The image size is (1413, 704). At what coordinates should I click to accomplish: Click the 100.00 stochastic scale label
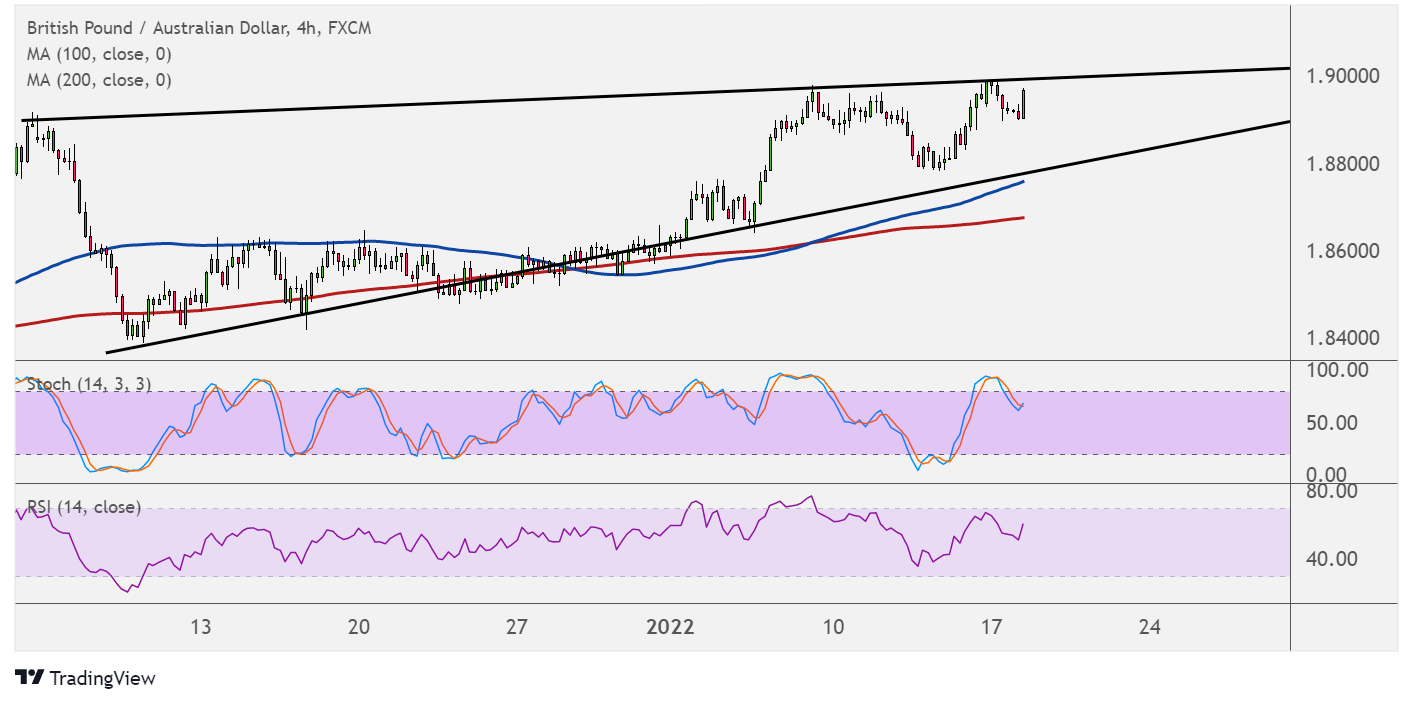coord(1337,370)
